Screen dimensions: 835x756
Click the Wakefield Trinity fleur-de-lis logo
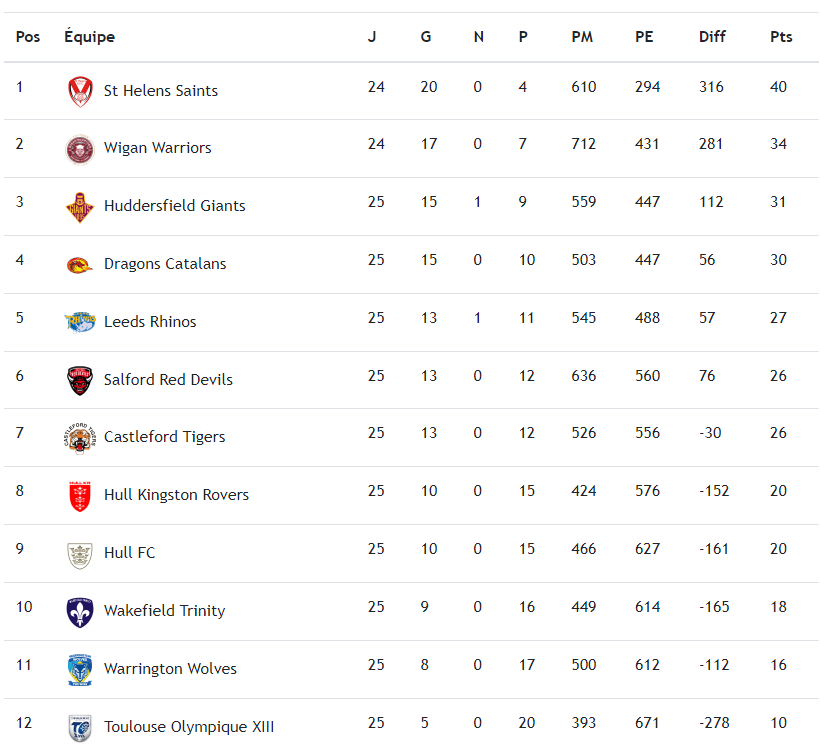click(80, 611)
